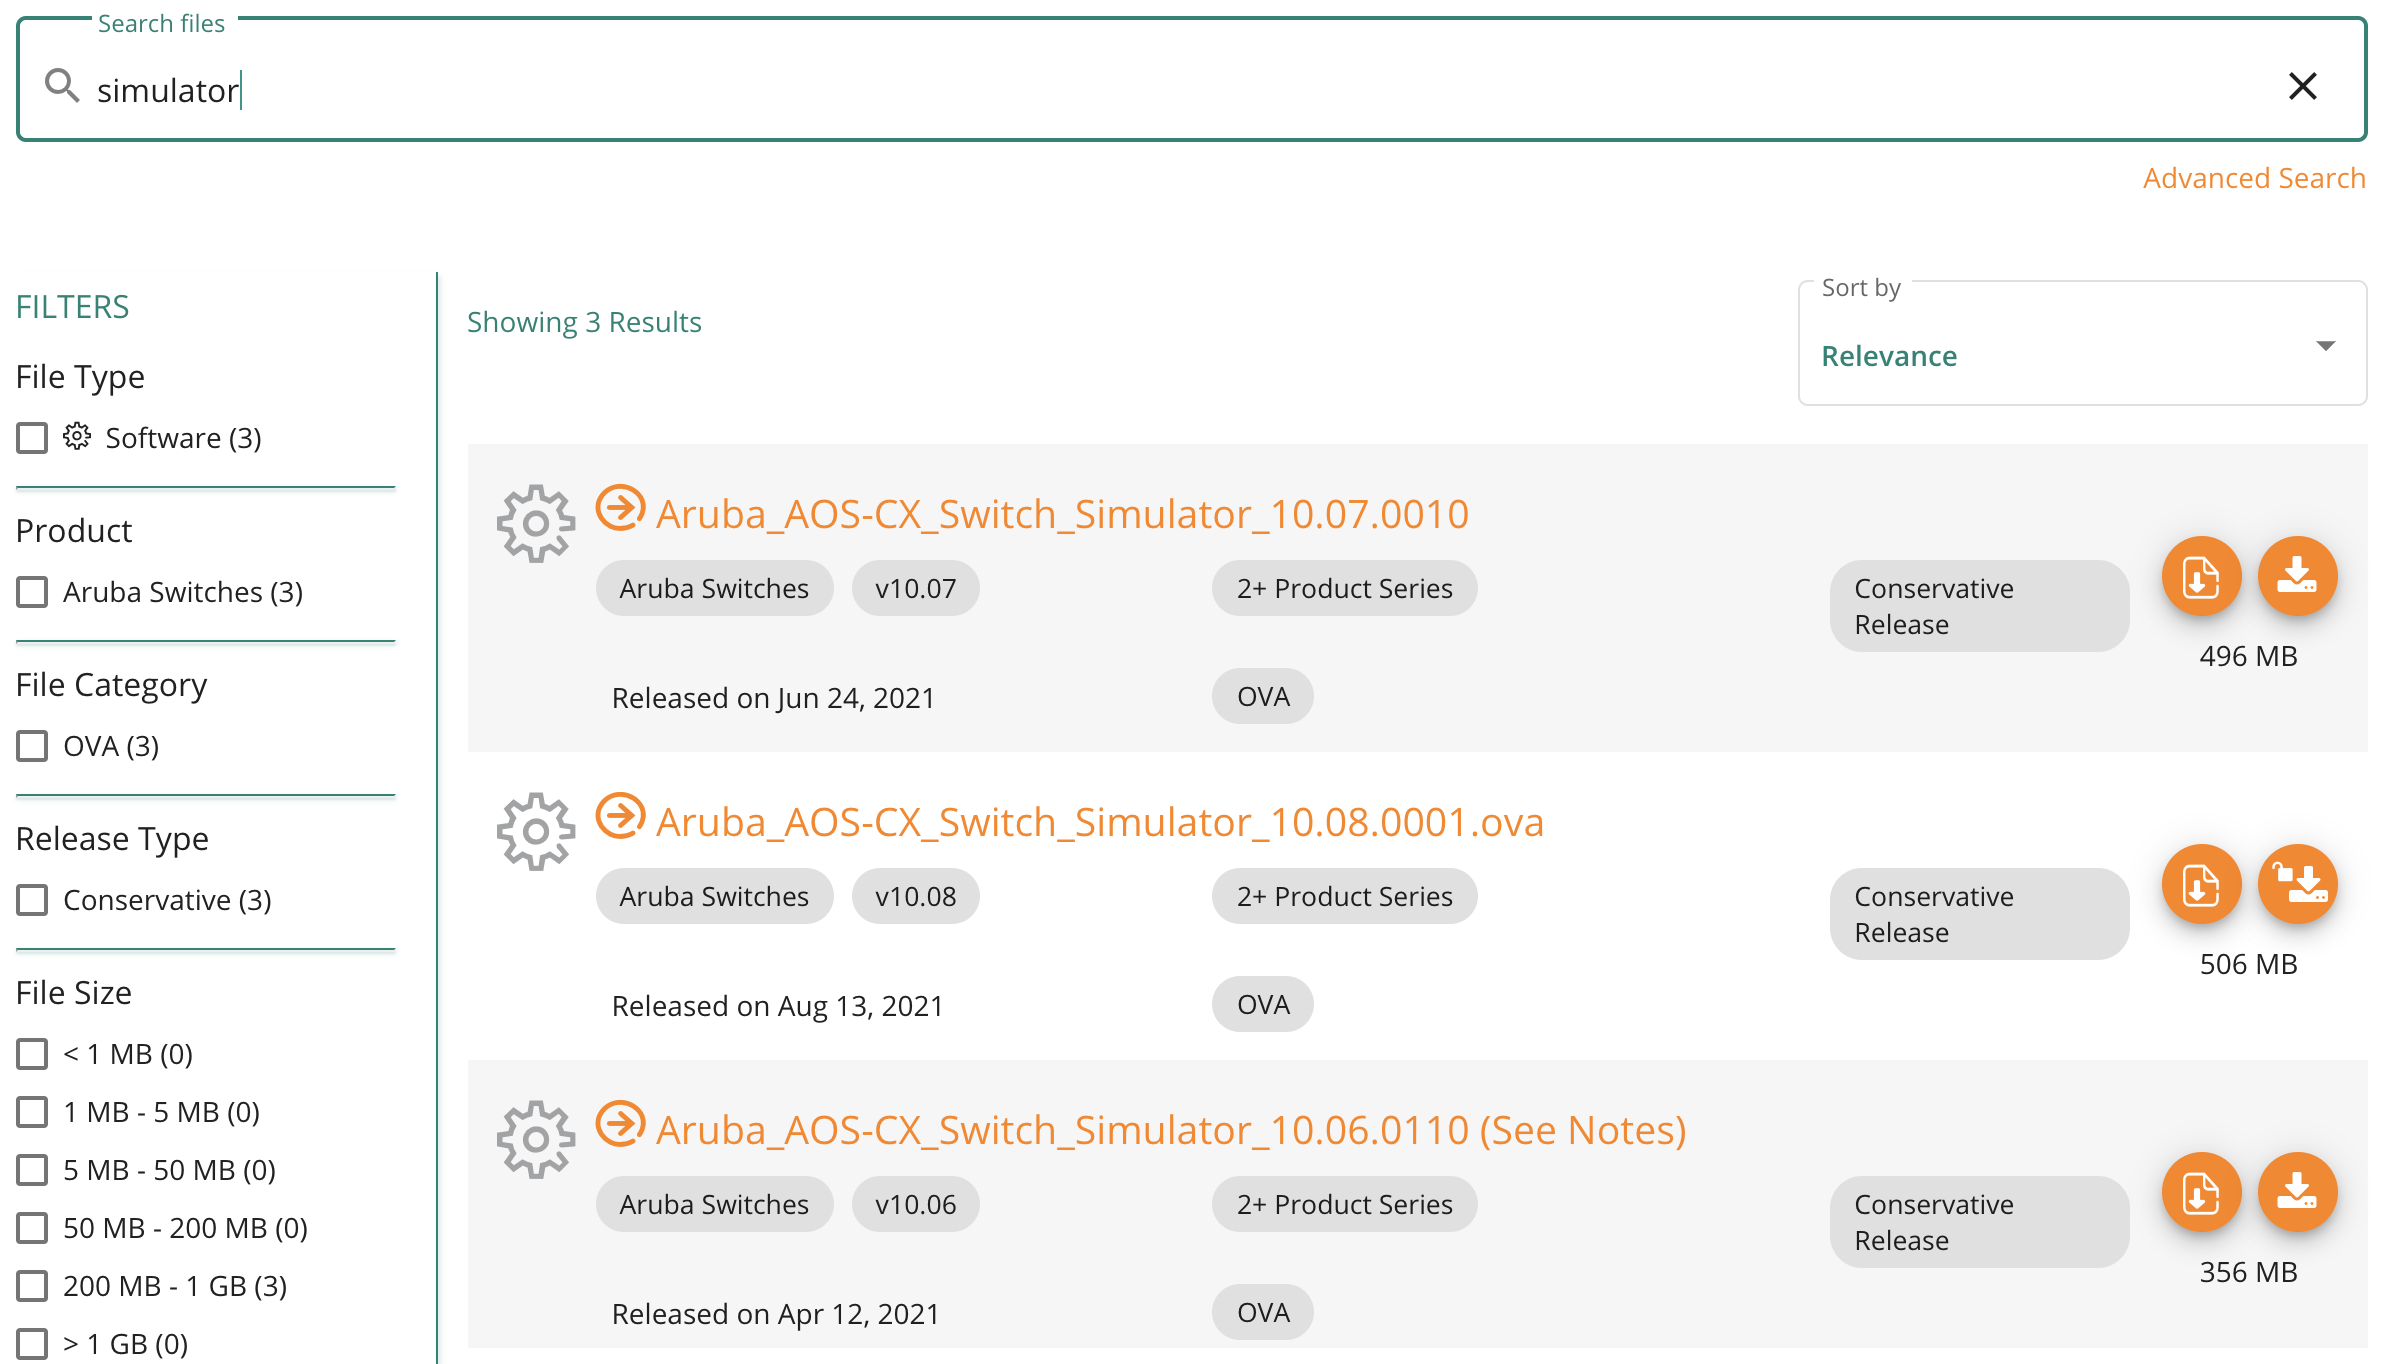Download the 10.07.0010 software package
The height and width of the screenshot is (1364, 2400).
tap(2297, 576)
